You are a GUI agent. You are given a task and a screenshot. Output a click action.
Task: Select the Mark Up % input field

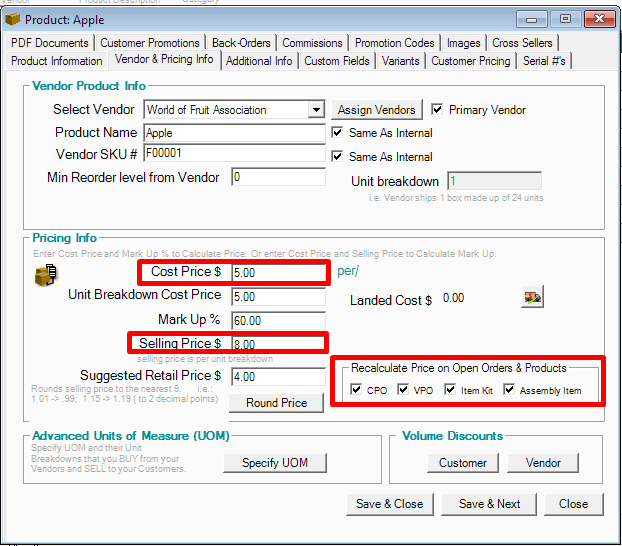pos(277,320)
